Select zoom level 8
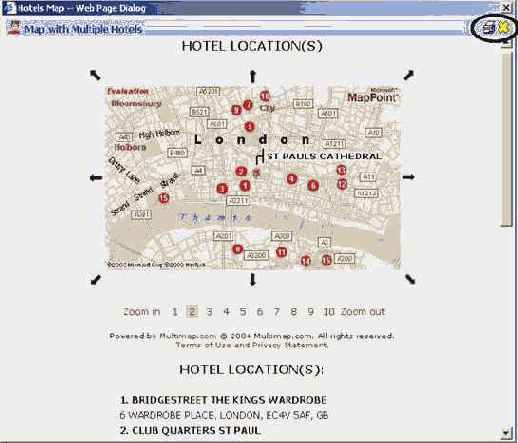 (x=293, y=312)
